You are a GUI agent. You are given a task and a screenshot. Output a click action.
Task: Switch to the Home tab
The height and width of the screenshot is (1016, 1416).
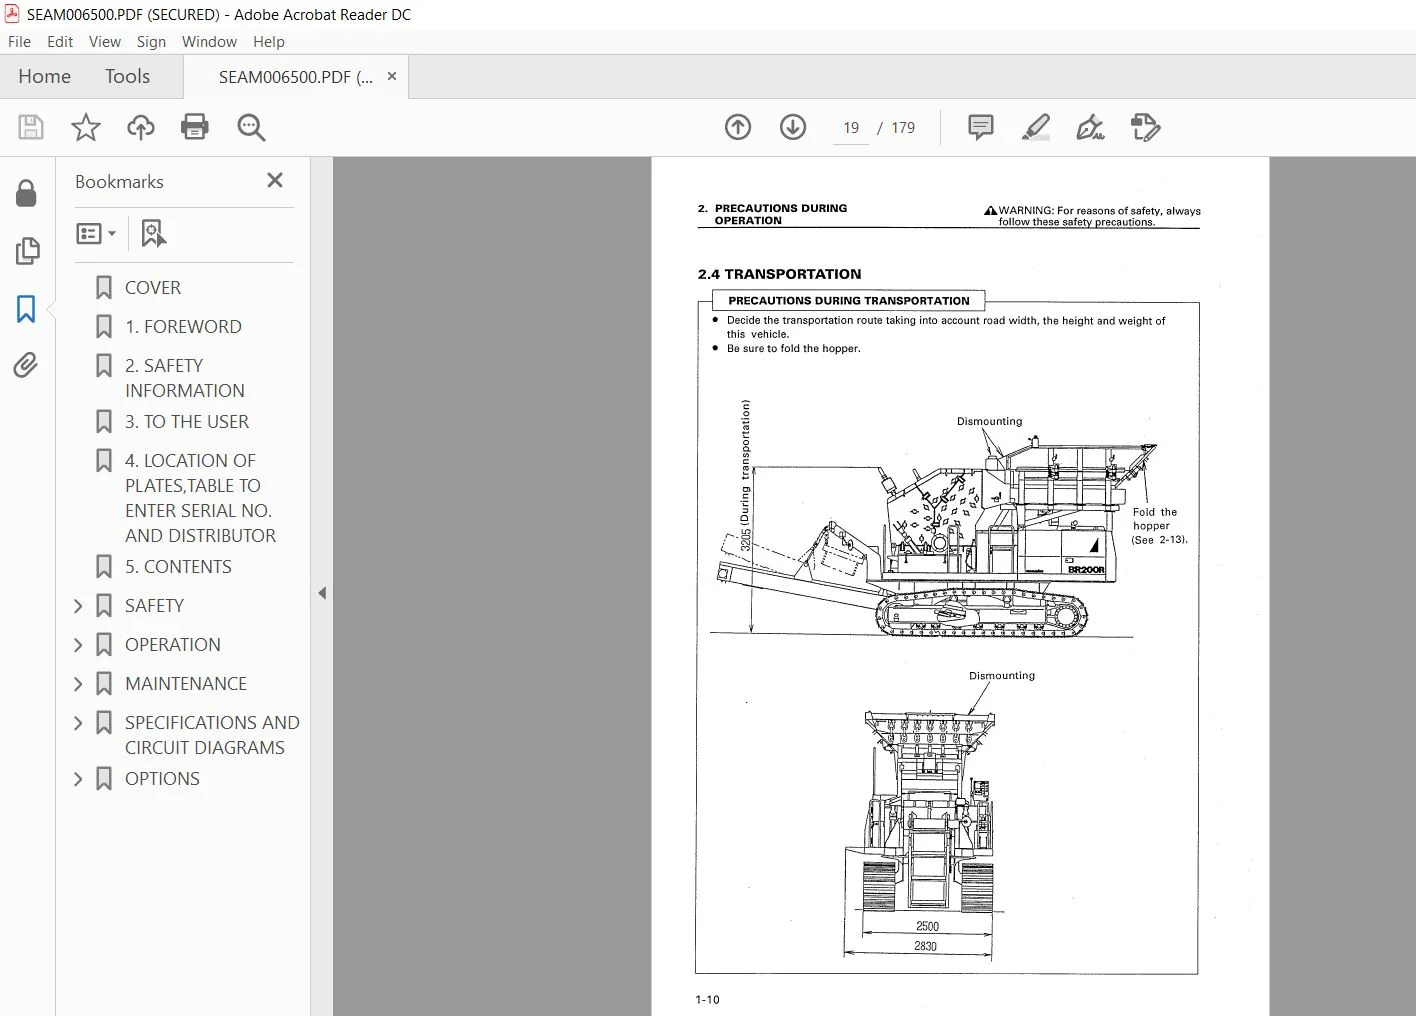pos(44,76)
